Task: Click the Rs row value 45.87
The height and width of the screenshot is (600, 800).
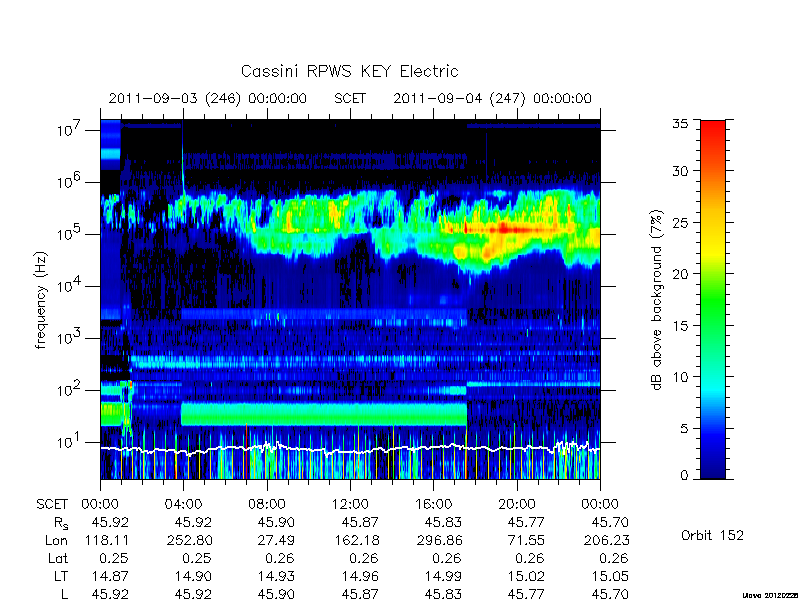Action: [360, 522]
